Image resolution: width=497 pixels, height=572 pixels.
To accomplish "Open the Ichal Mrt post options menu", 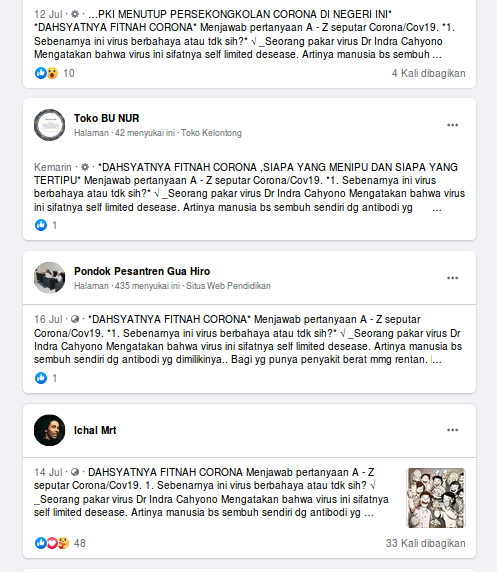I will coord(452,430).
